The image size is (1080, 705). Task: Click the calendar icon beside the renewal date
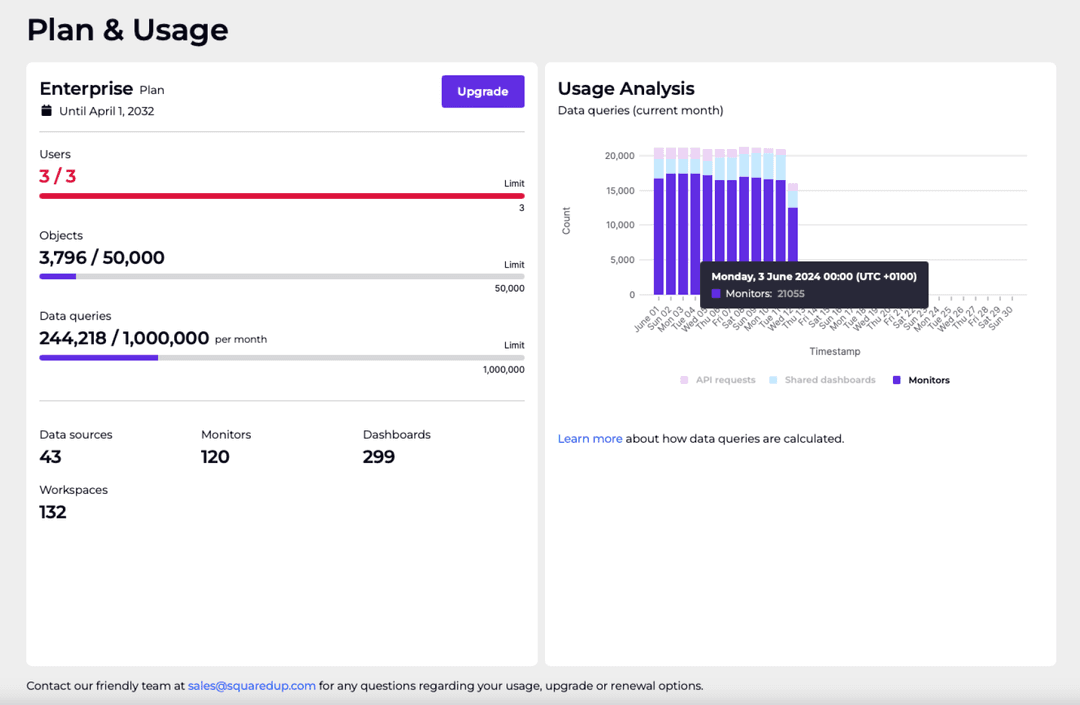44,111
